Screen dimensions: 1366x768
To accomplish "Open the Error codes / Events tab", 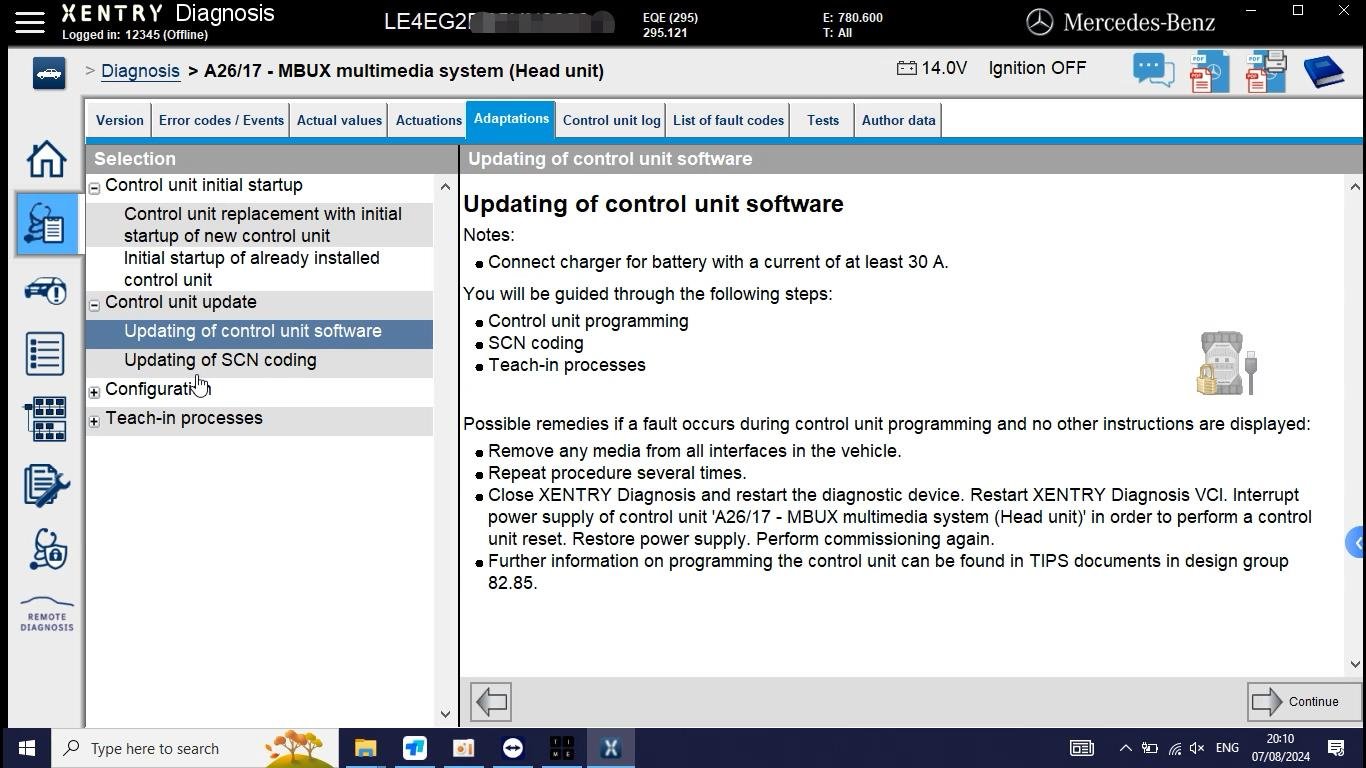I will [221, 120].
